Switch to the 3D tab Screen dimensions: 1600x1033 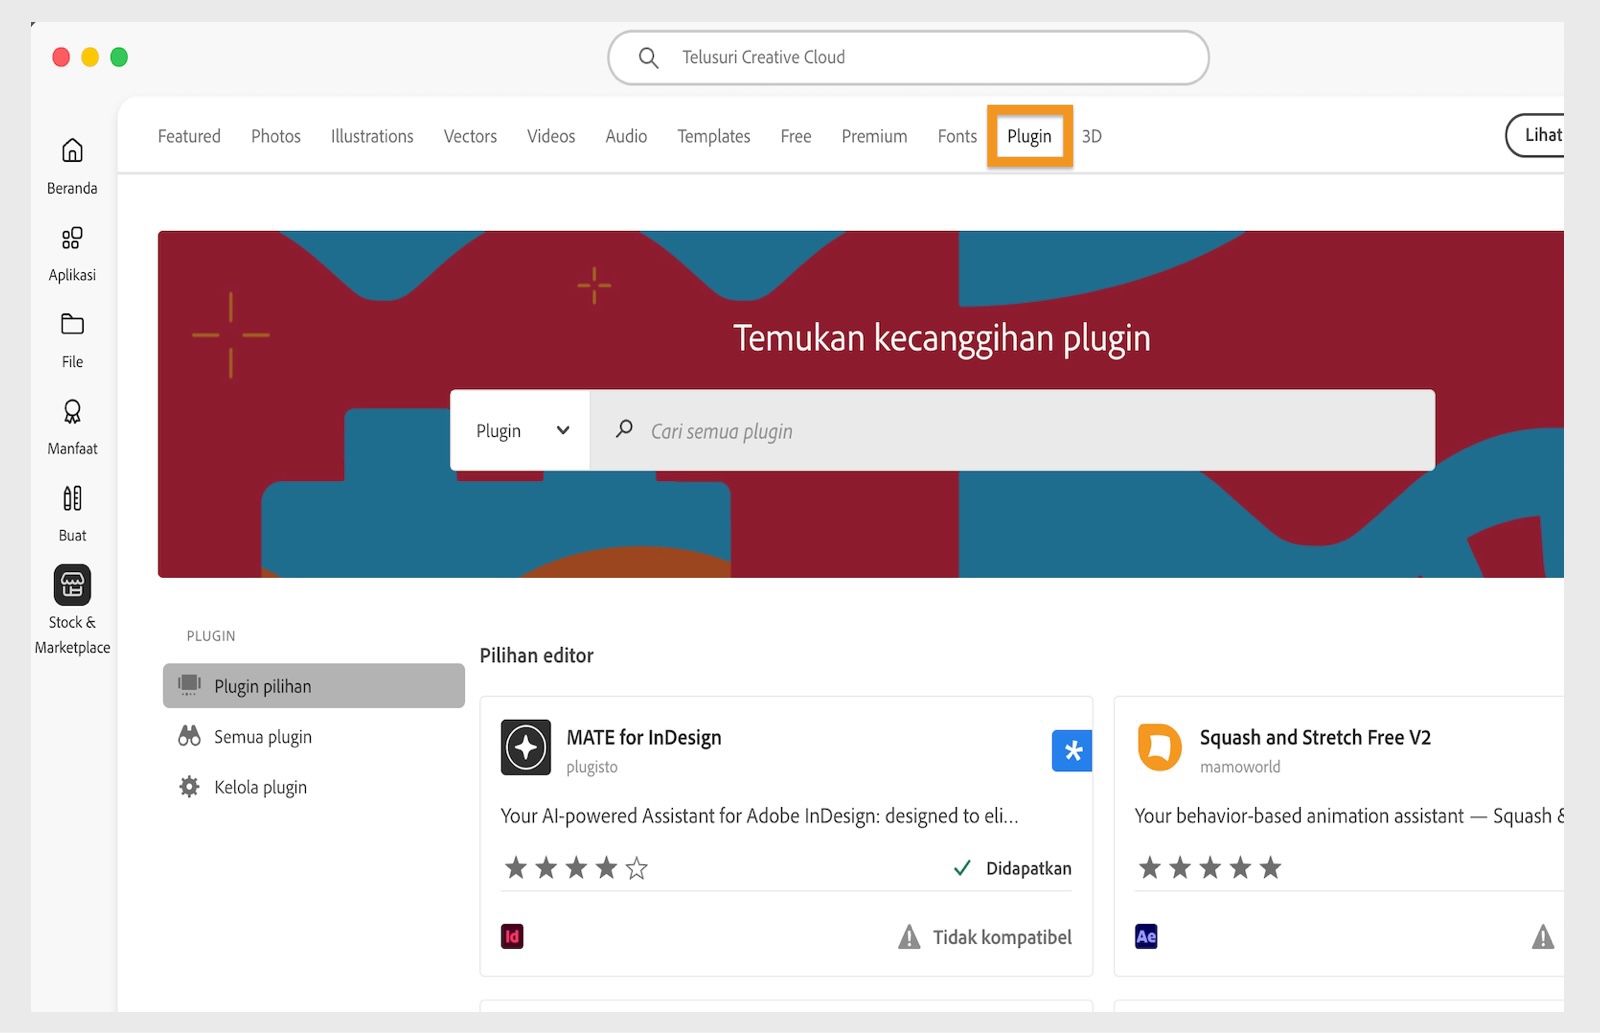1092,136
